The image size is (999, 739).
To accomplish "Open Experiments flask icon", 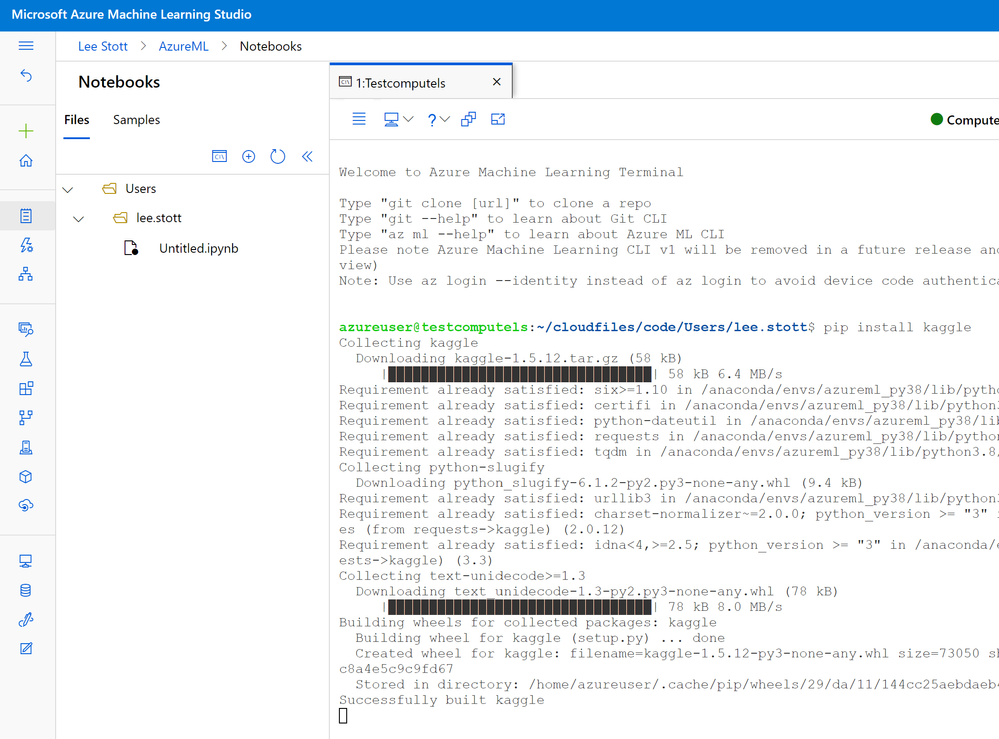I will (x=26, y=359).
